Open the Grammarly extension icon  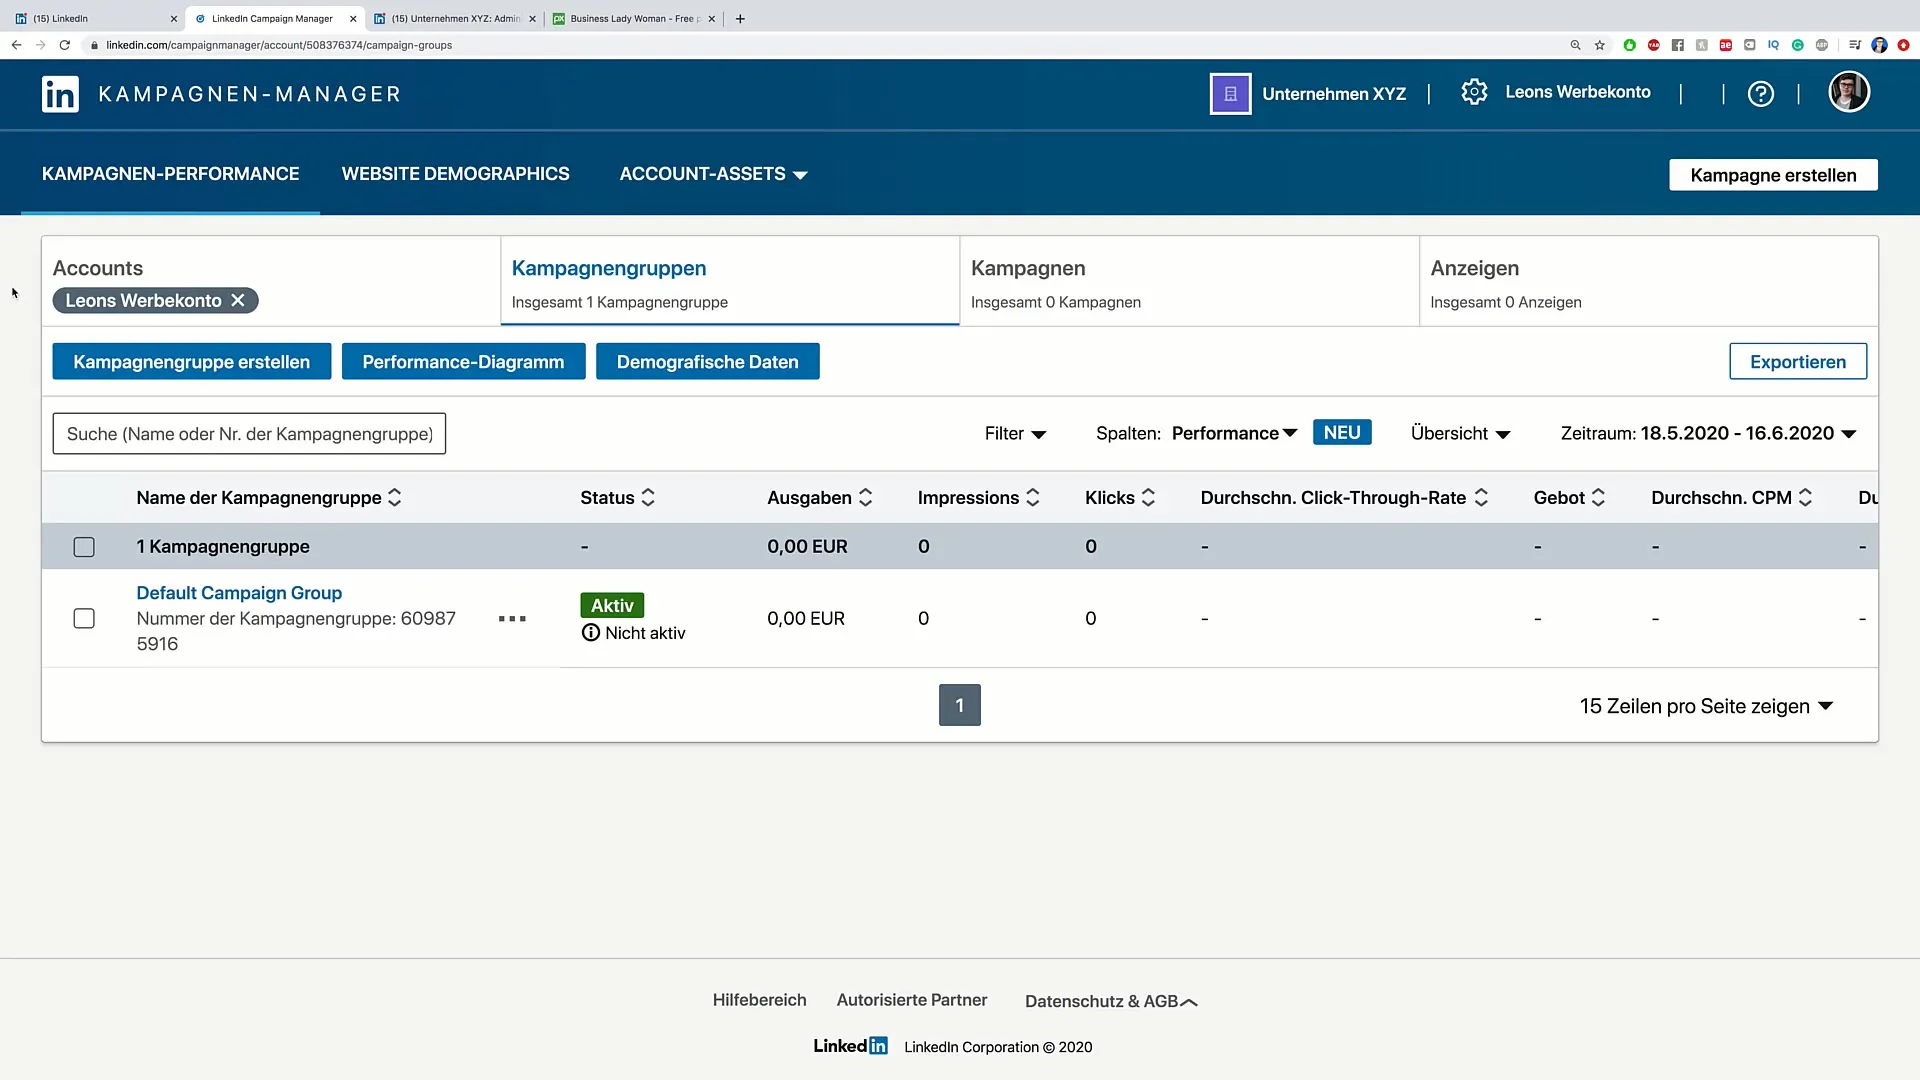[x=1797, y=45]
